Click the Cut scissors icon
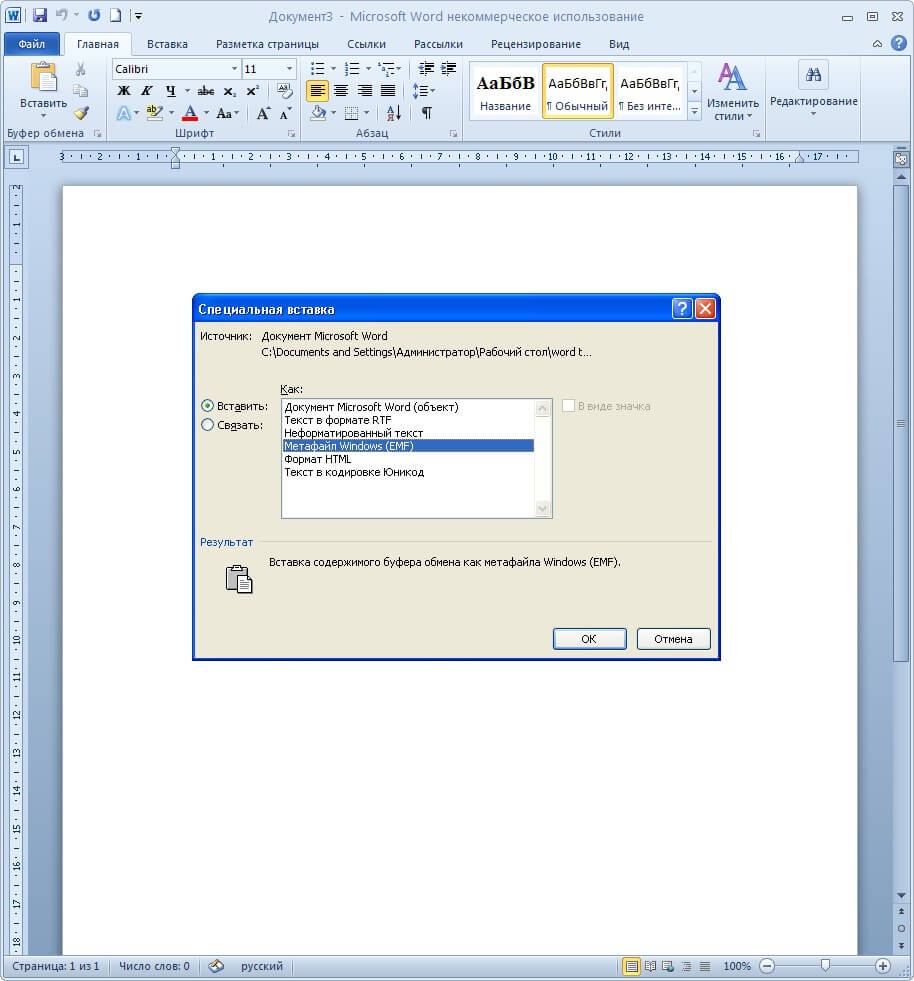 coord(81,69)
